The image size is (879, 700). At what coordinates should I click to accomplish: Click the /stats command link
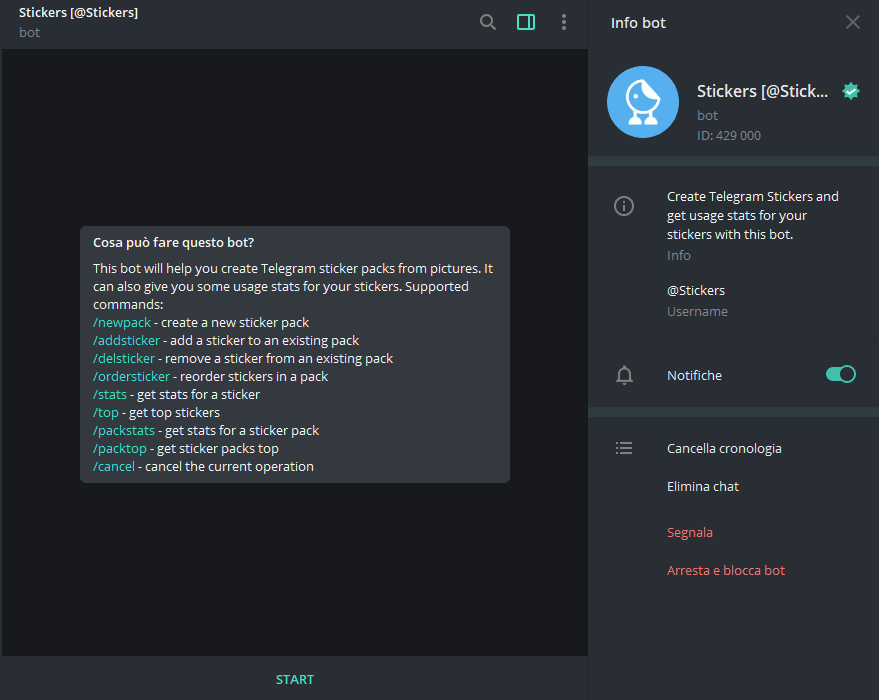point(110,395)
